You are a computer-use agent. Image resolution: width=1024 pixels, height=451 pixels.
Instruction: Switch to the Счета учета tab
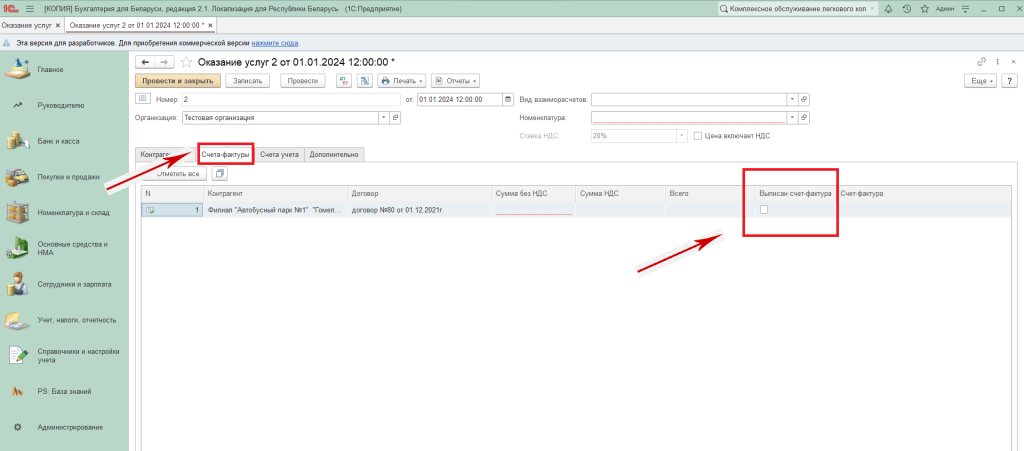point(279,154)
